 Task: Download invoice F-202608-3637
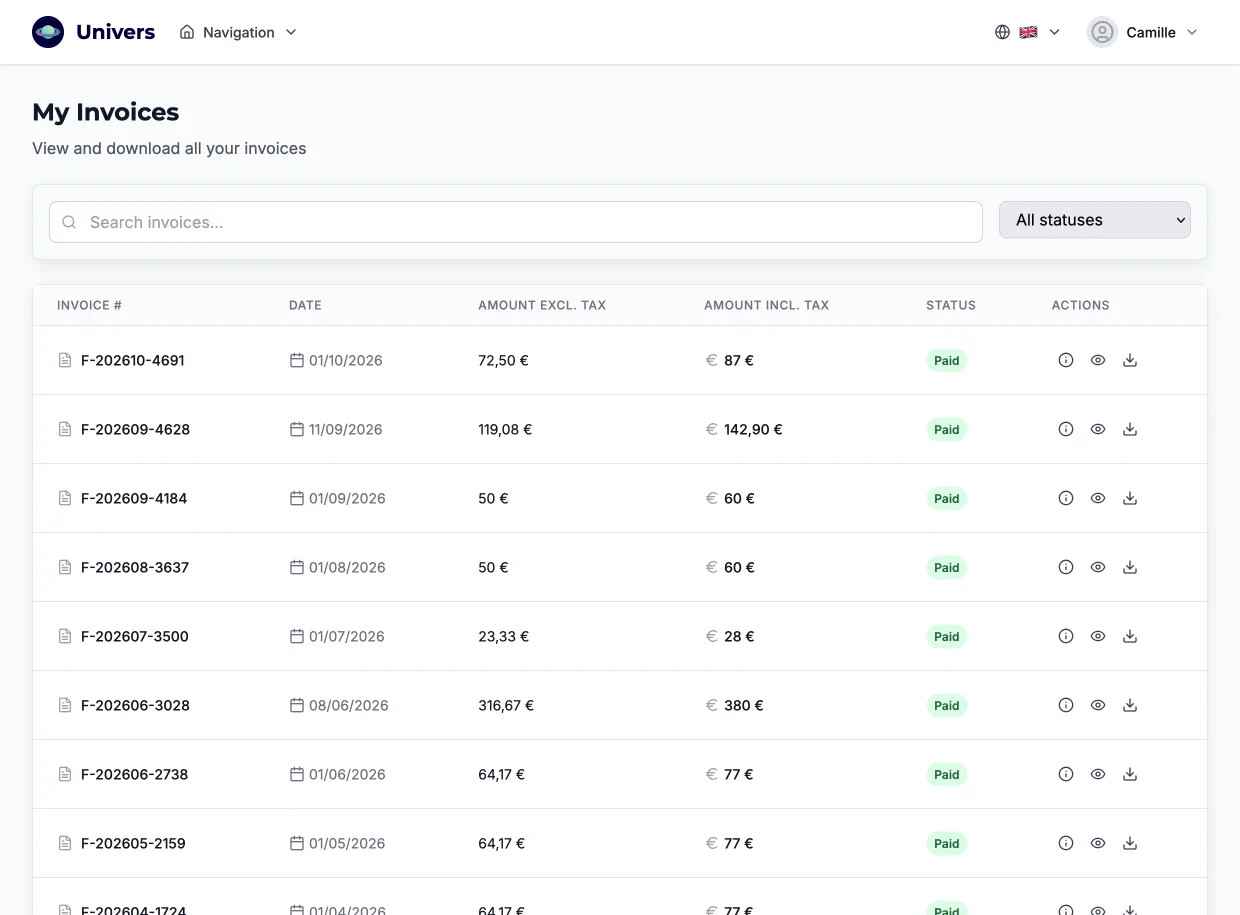pyautogui.click(x=1130, y=567)
